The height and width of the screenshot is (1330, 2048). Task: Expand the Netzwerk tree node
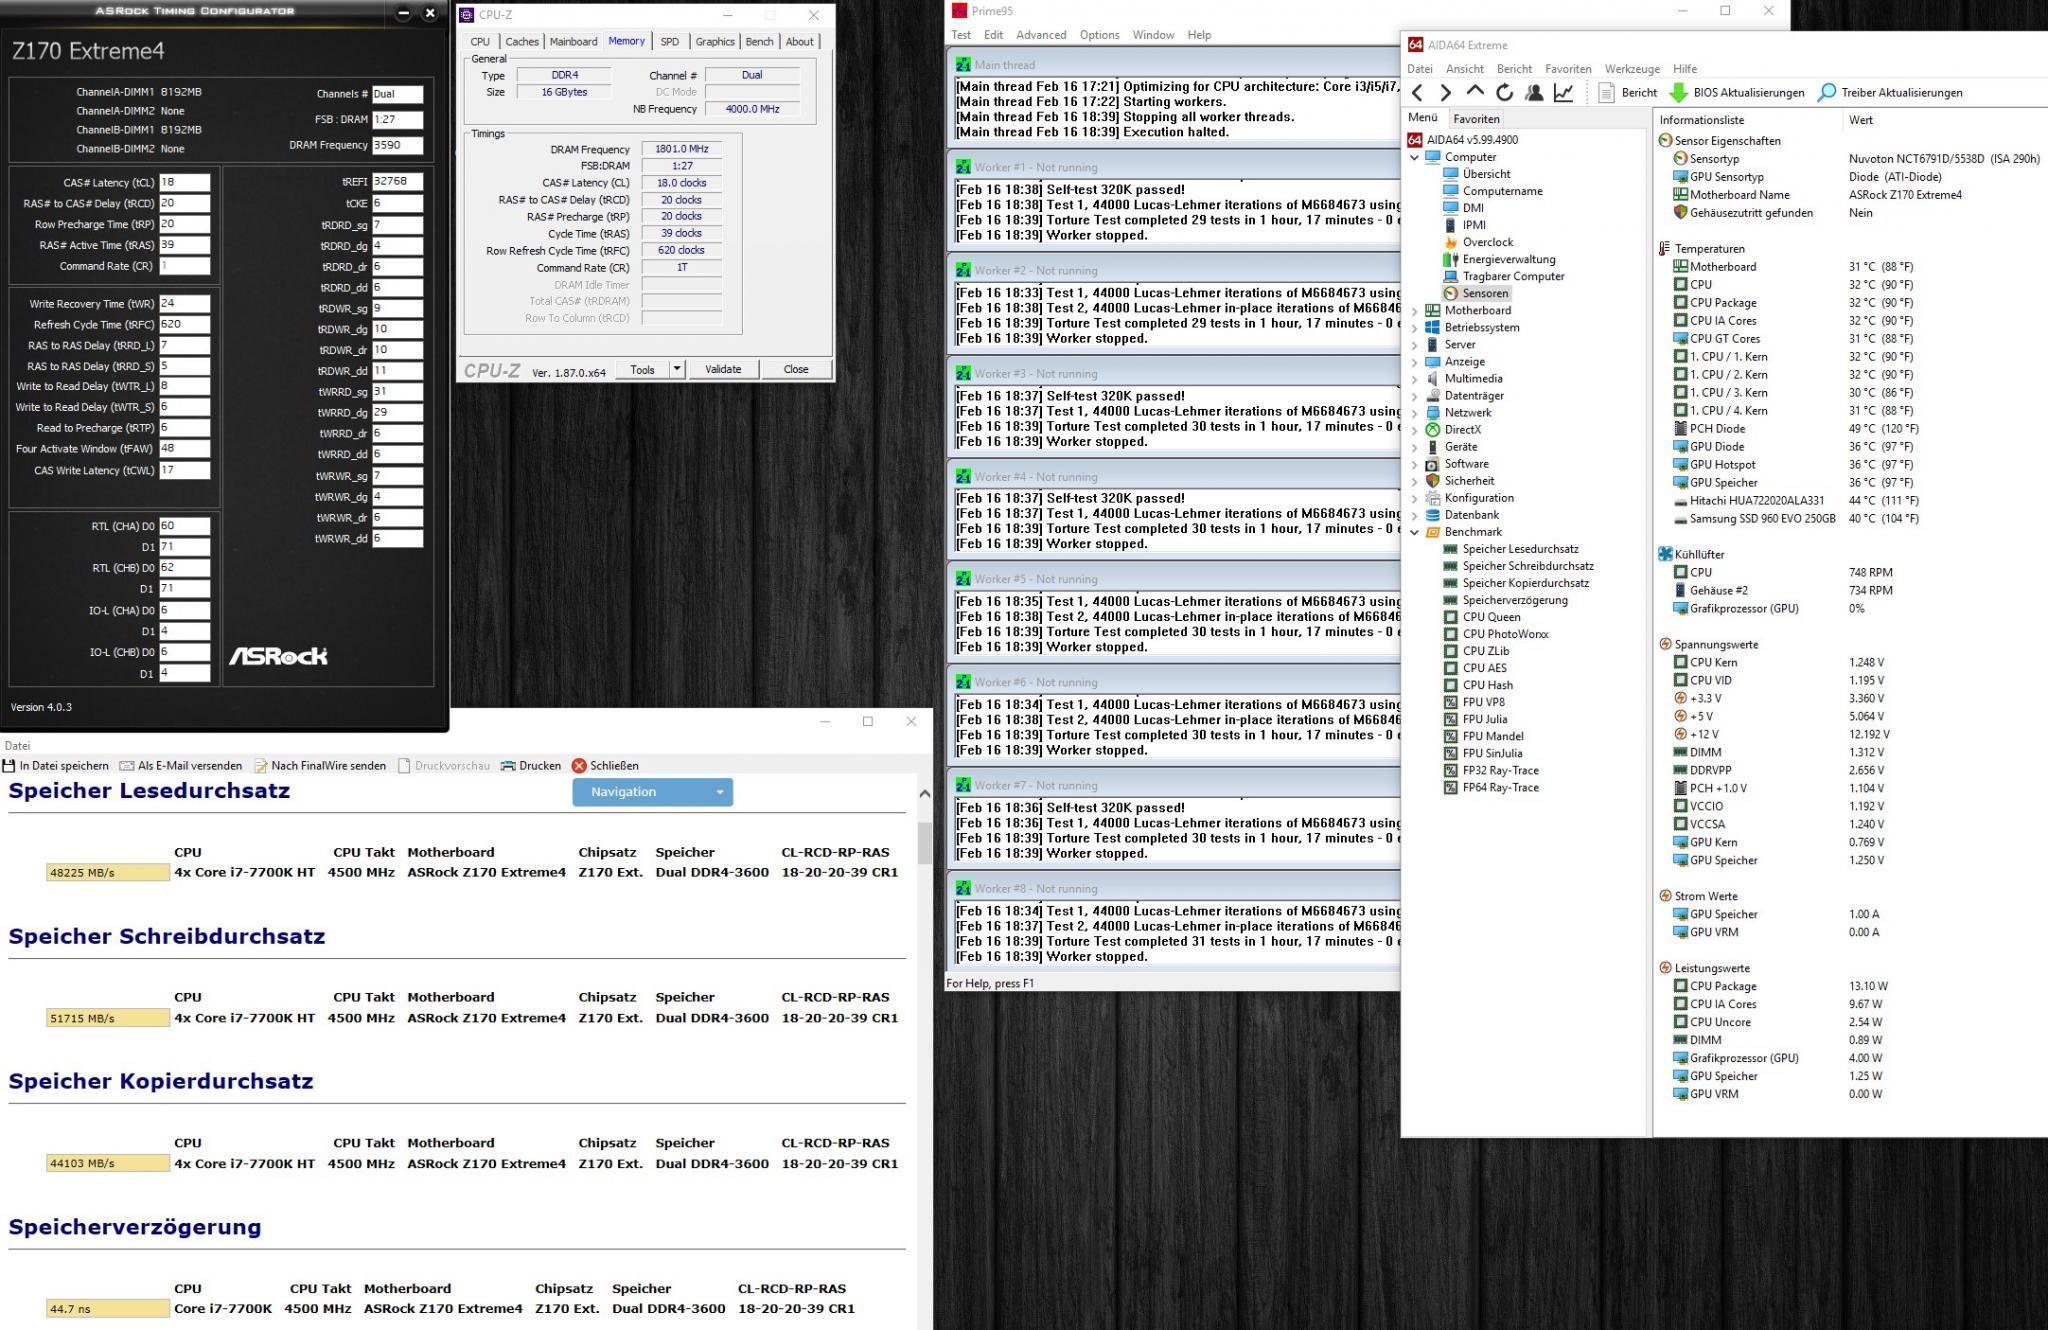[1414, 413]
